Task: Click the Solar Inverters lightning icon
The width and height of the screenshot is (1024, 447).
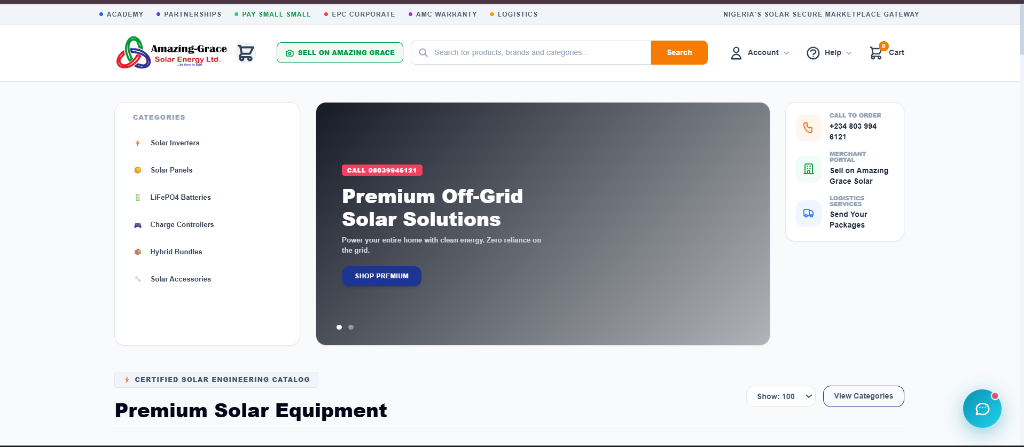Action: coord(137,143)
